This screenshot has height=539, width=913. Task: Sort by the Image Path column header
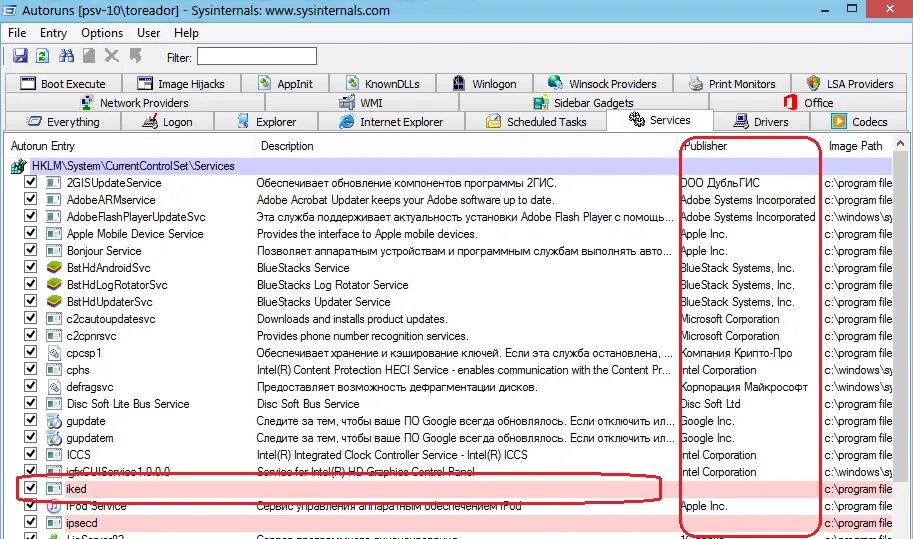point(858,146)
